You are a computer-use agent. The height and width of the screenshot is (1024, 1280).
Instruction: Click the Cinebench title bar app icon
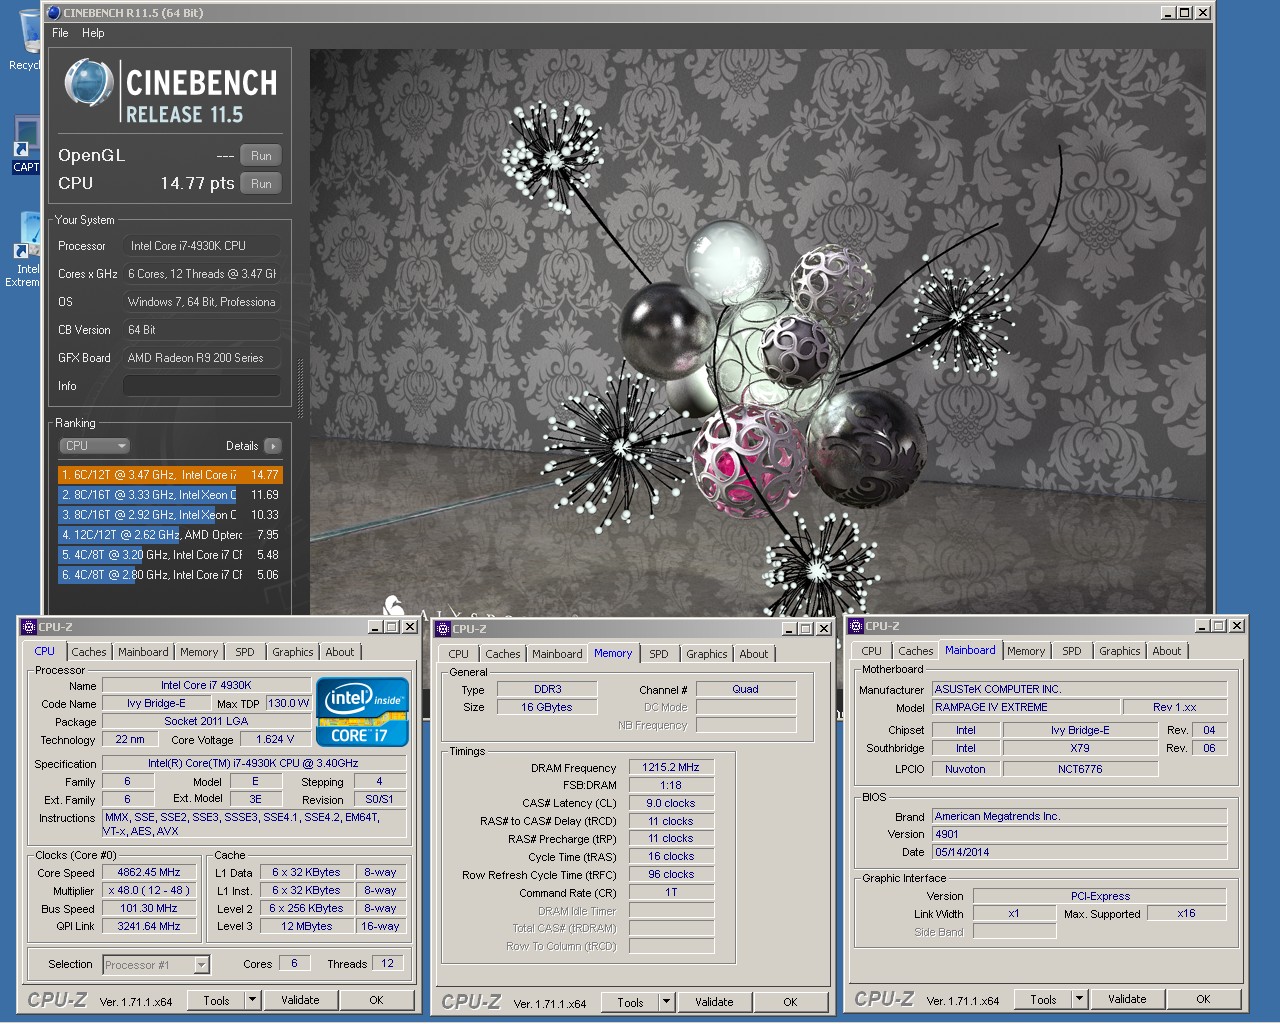click(54, 13)
